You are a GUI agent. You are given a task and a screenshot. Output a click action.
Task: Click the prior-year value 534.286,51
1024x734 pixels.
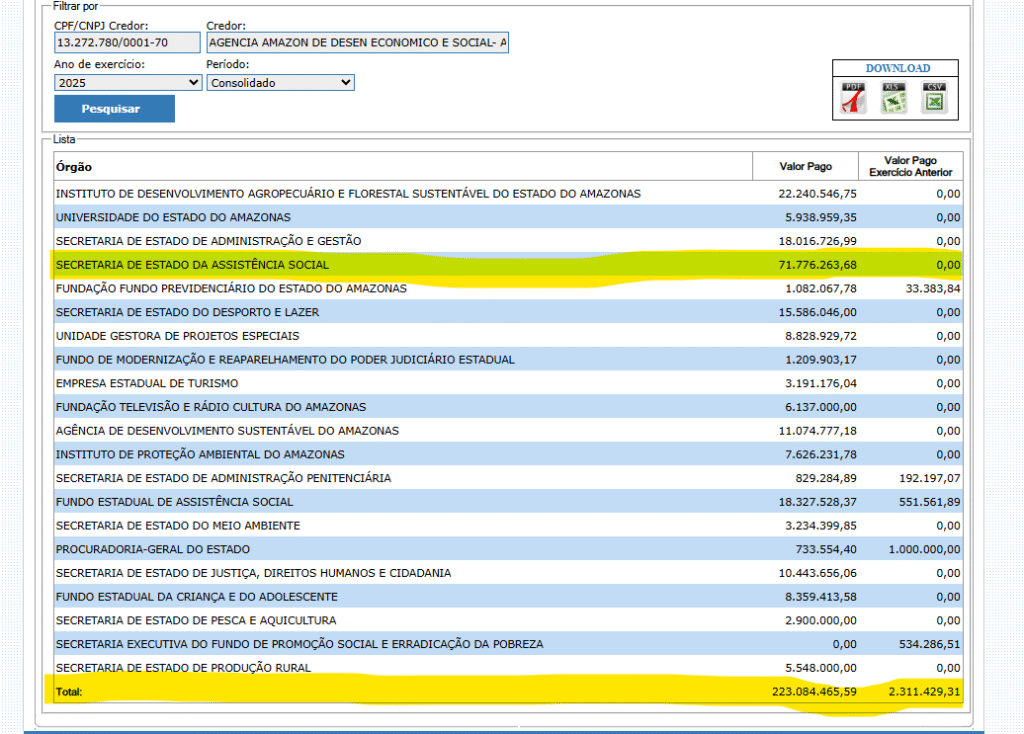click(x=929, y=645)
